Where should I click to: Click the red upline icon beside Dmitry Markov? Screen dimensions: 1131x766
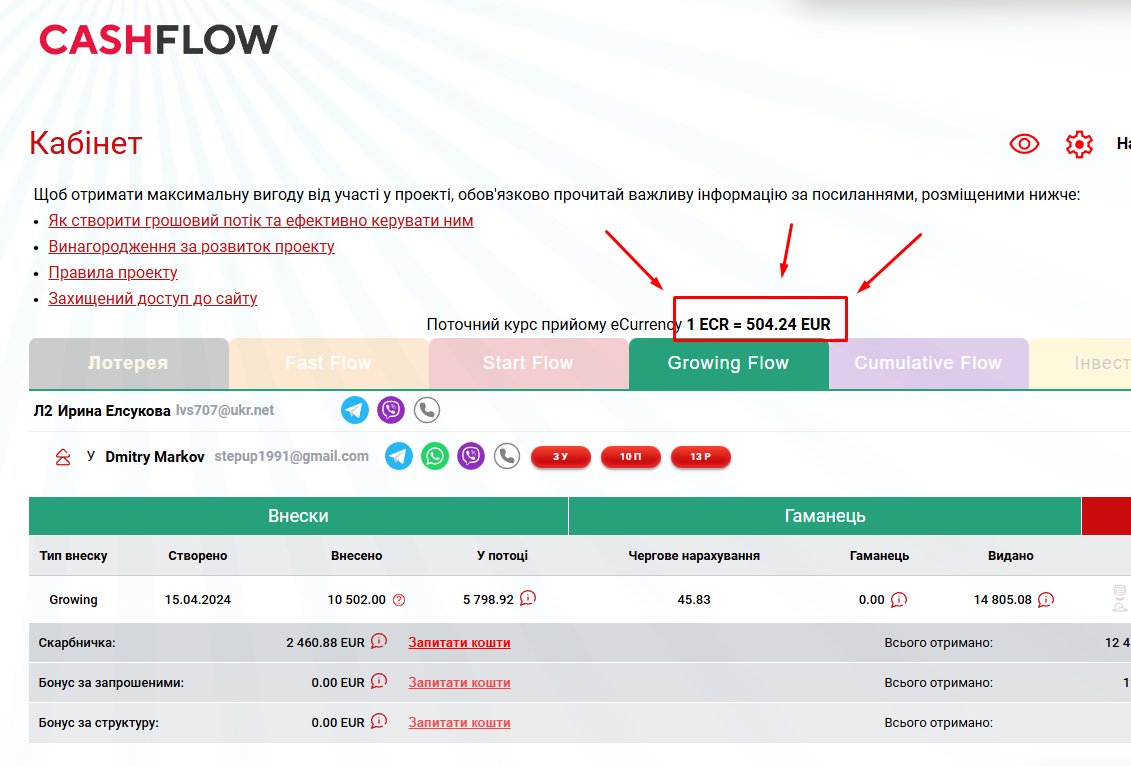pyautogui.click(x=63, y=457)
